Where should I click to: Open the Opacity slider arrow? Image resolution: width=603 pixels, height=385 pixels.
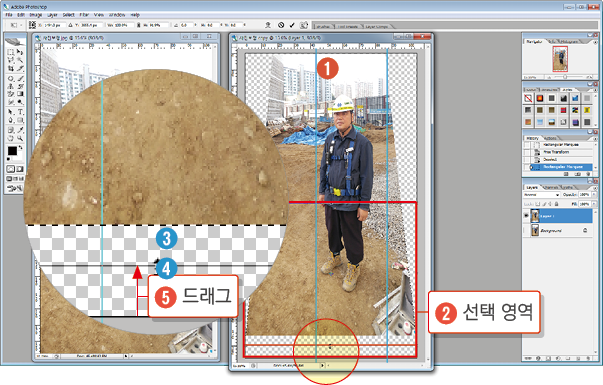pyautogui.click(x=594, y=194)
